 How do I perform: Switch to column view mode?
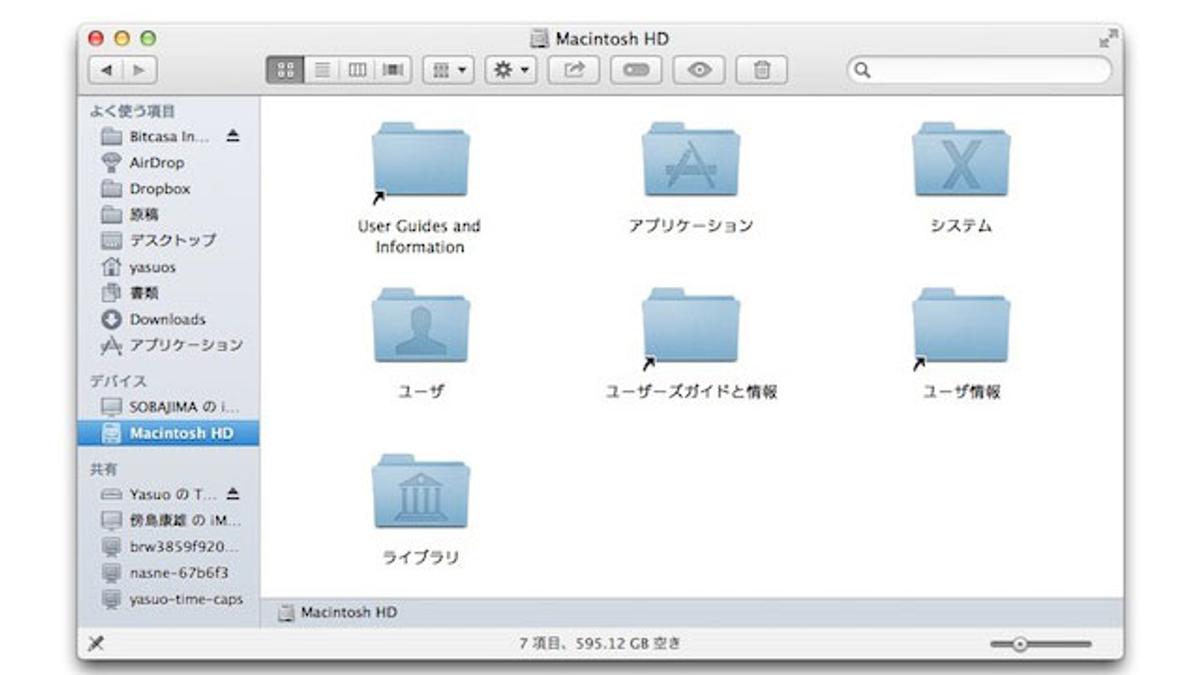tap(357, 70)
